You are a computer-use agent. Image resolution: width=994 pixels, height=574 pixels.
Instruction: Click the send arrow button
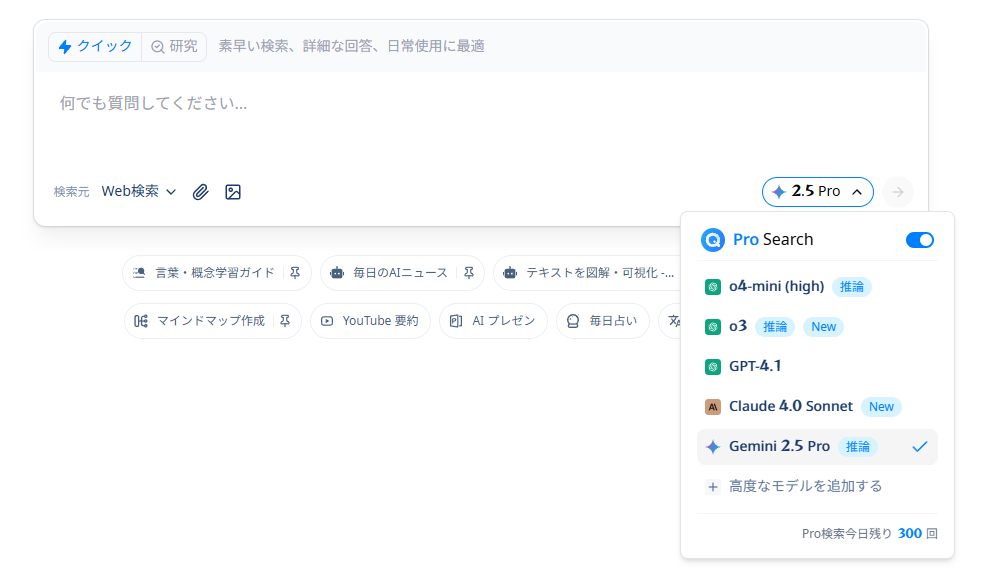pos(898,192)
